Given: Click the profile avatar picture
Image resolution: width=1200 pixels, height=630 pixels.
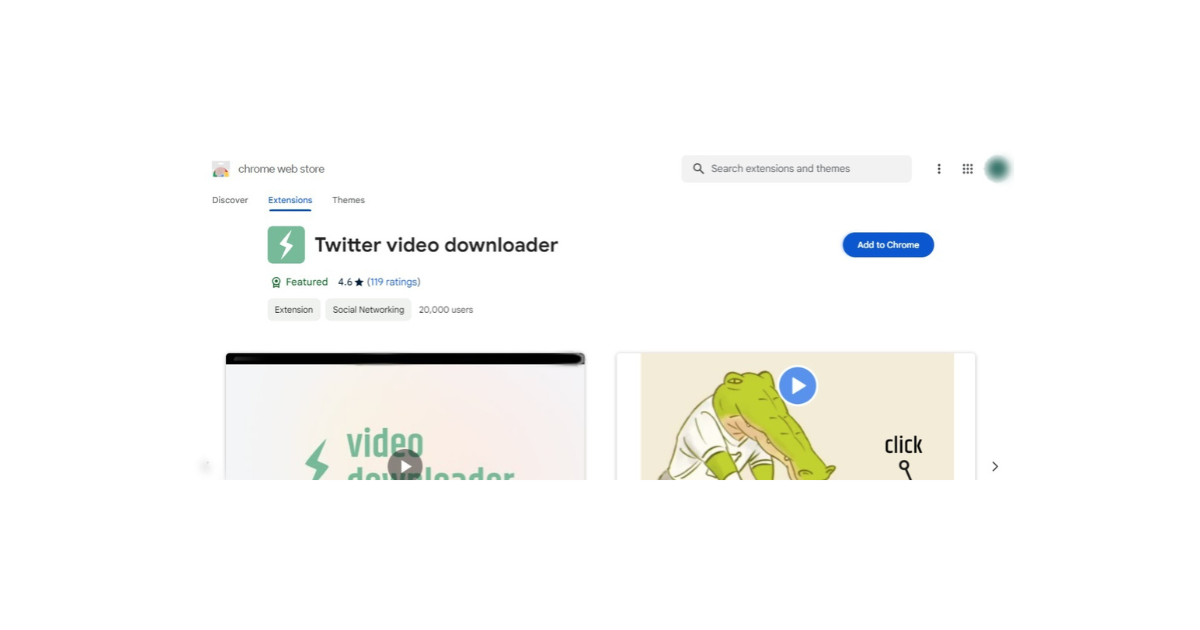Looking at the screenshot, I should [997, 169].
